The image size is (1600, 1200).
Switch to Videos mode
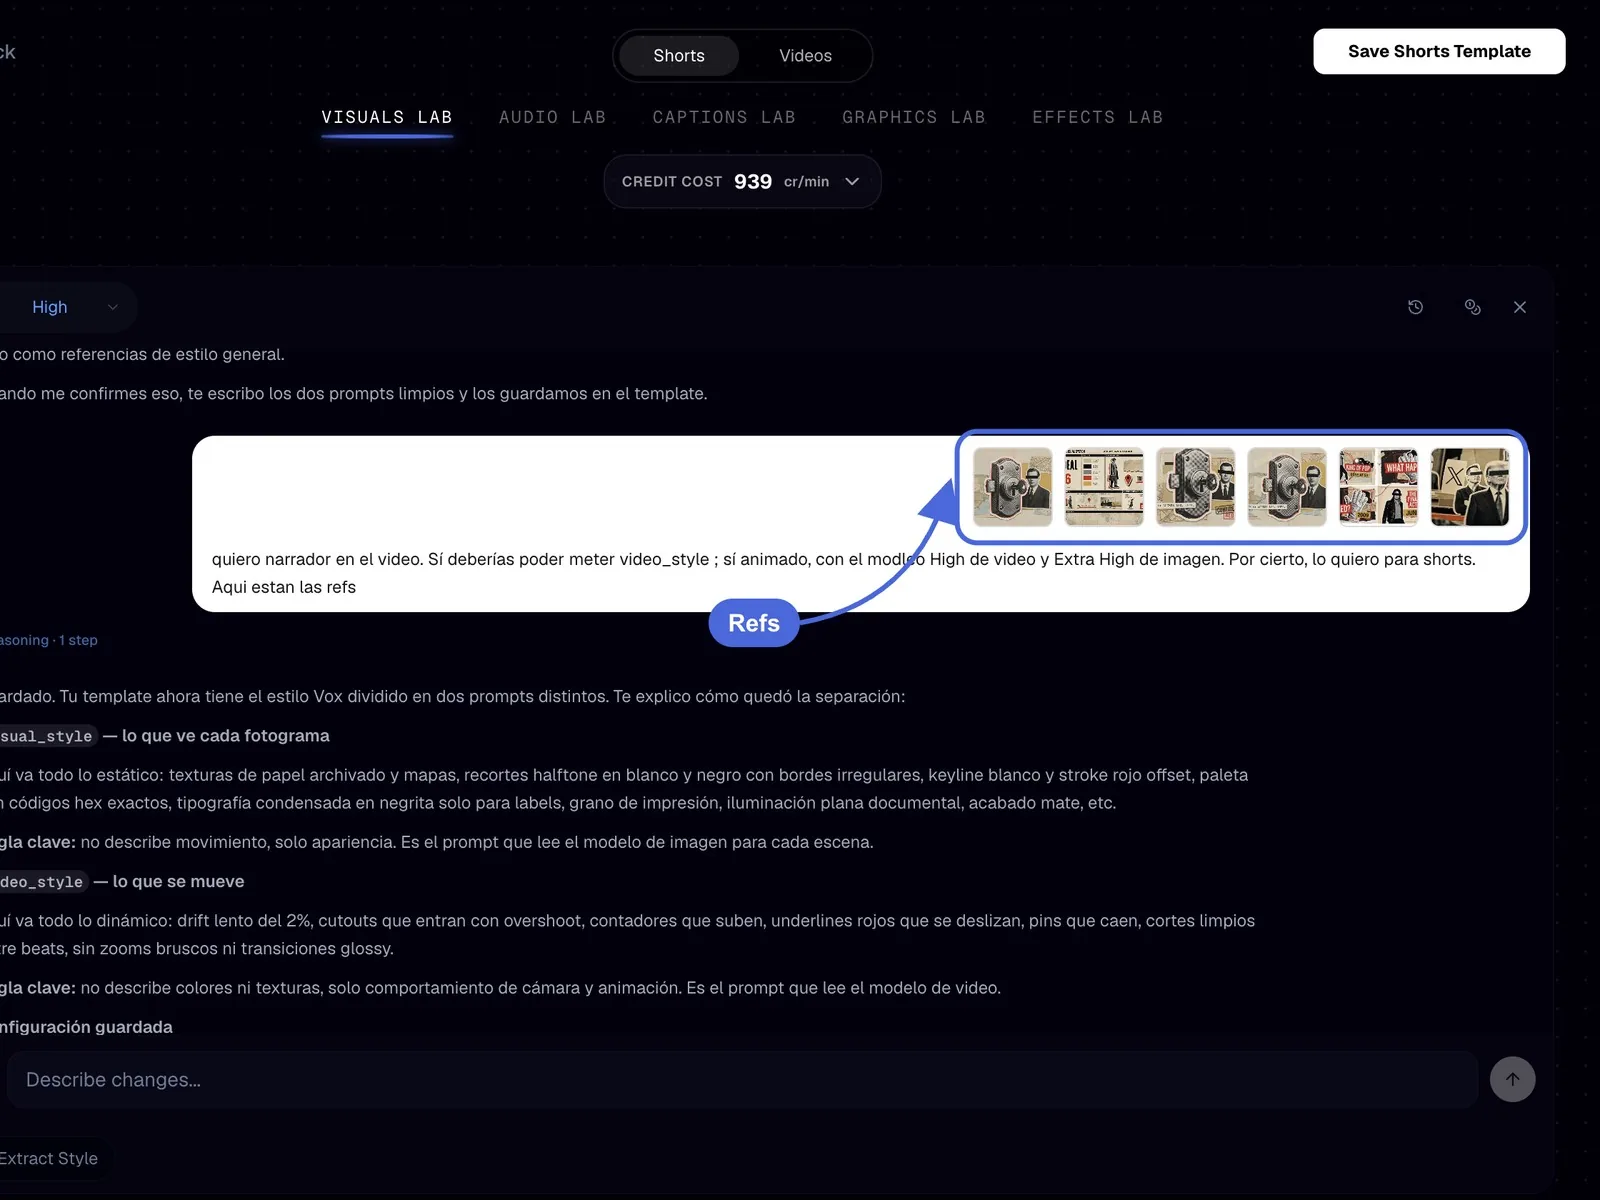click(805, 56)
